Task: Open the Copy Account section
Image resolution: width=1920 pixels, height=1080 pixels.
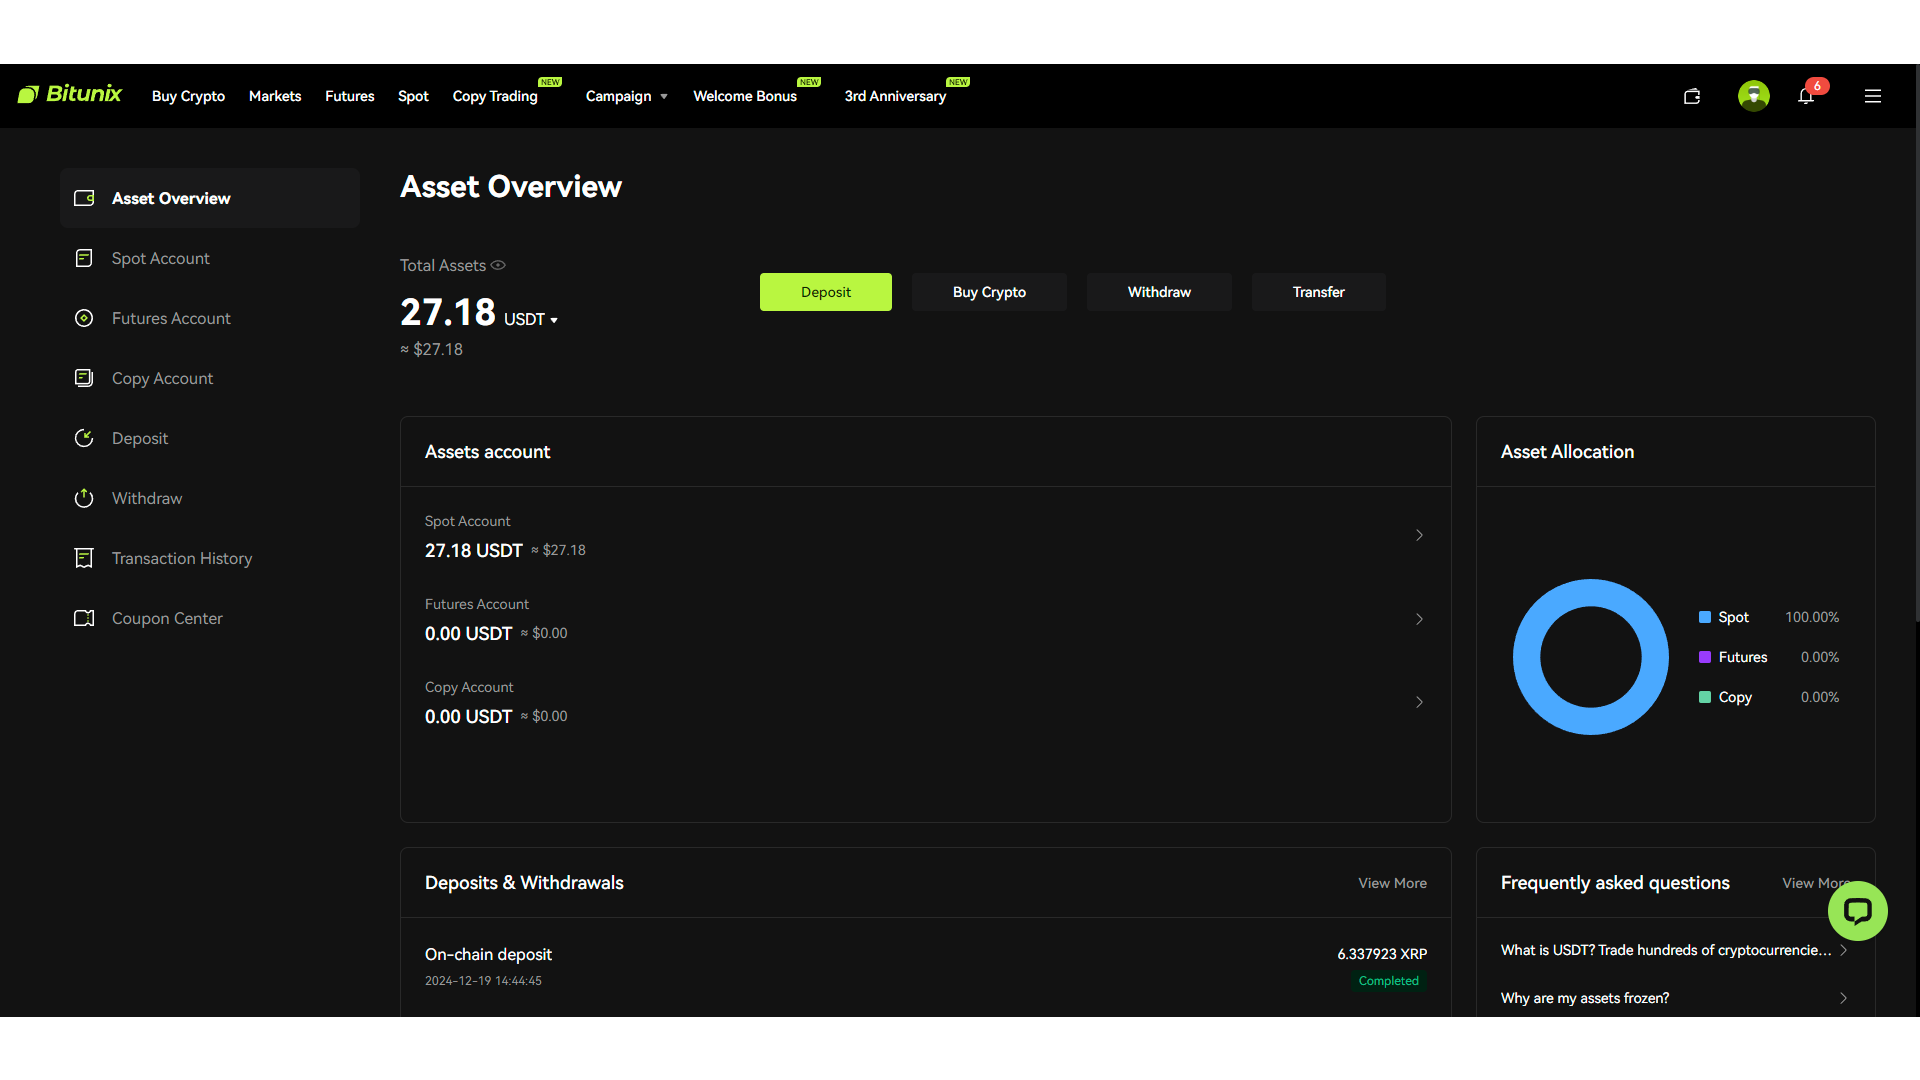Action: (x=162, y=378)
